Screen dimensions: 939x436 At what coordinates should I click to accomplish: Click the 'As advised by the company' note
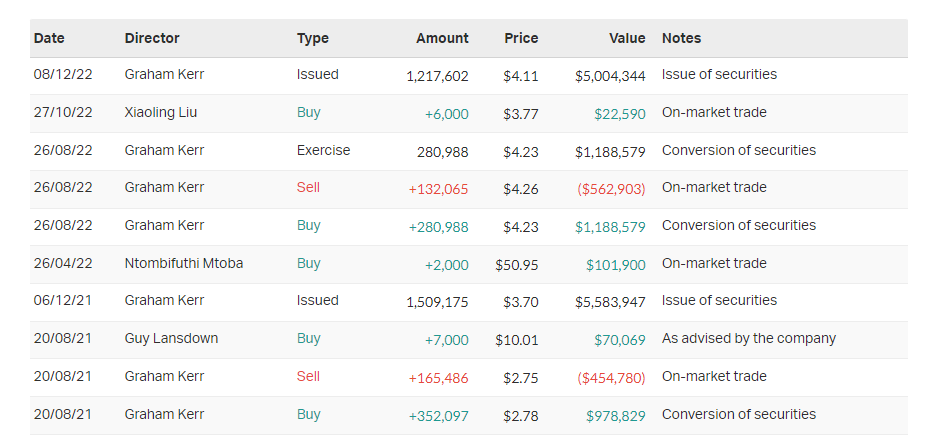click(748, 339)
